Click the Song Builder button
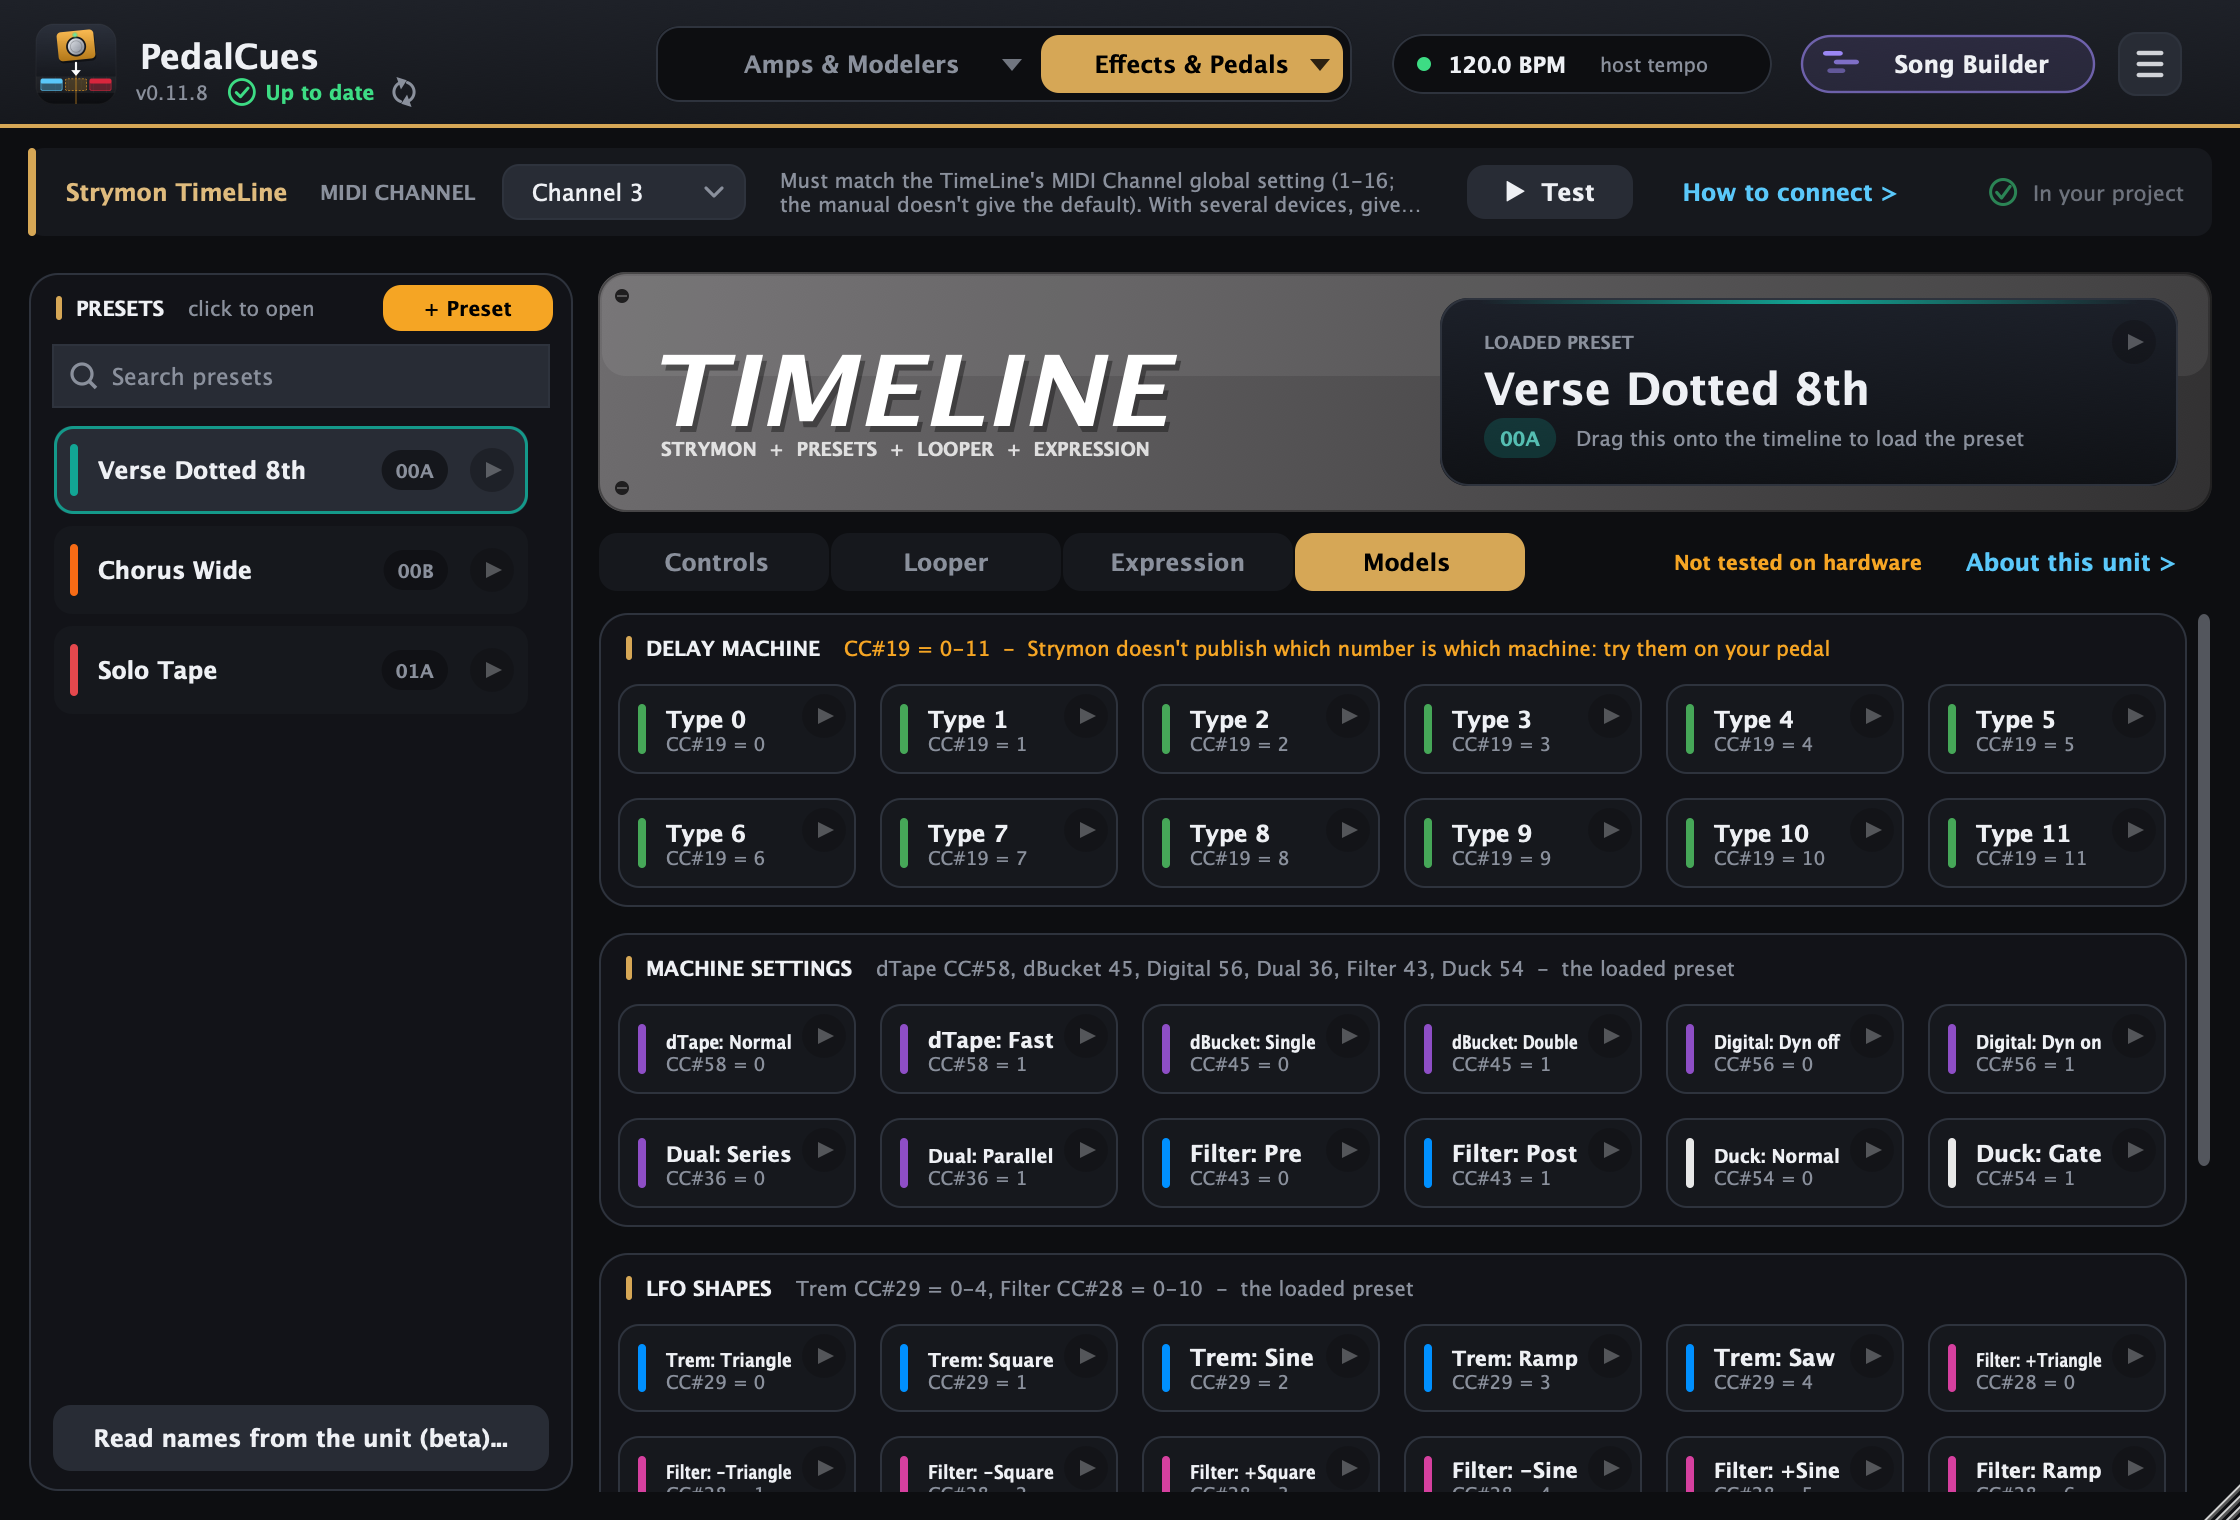 (1947, 64)
